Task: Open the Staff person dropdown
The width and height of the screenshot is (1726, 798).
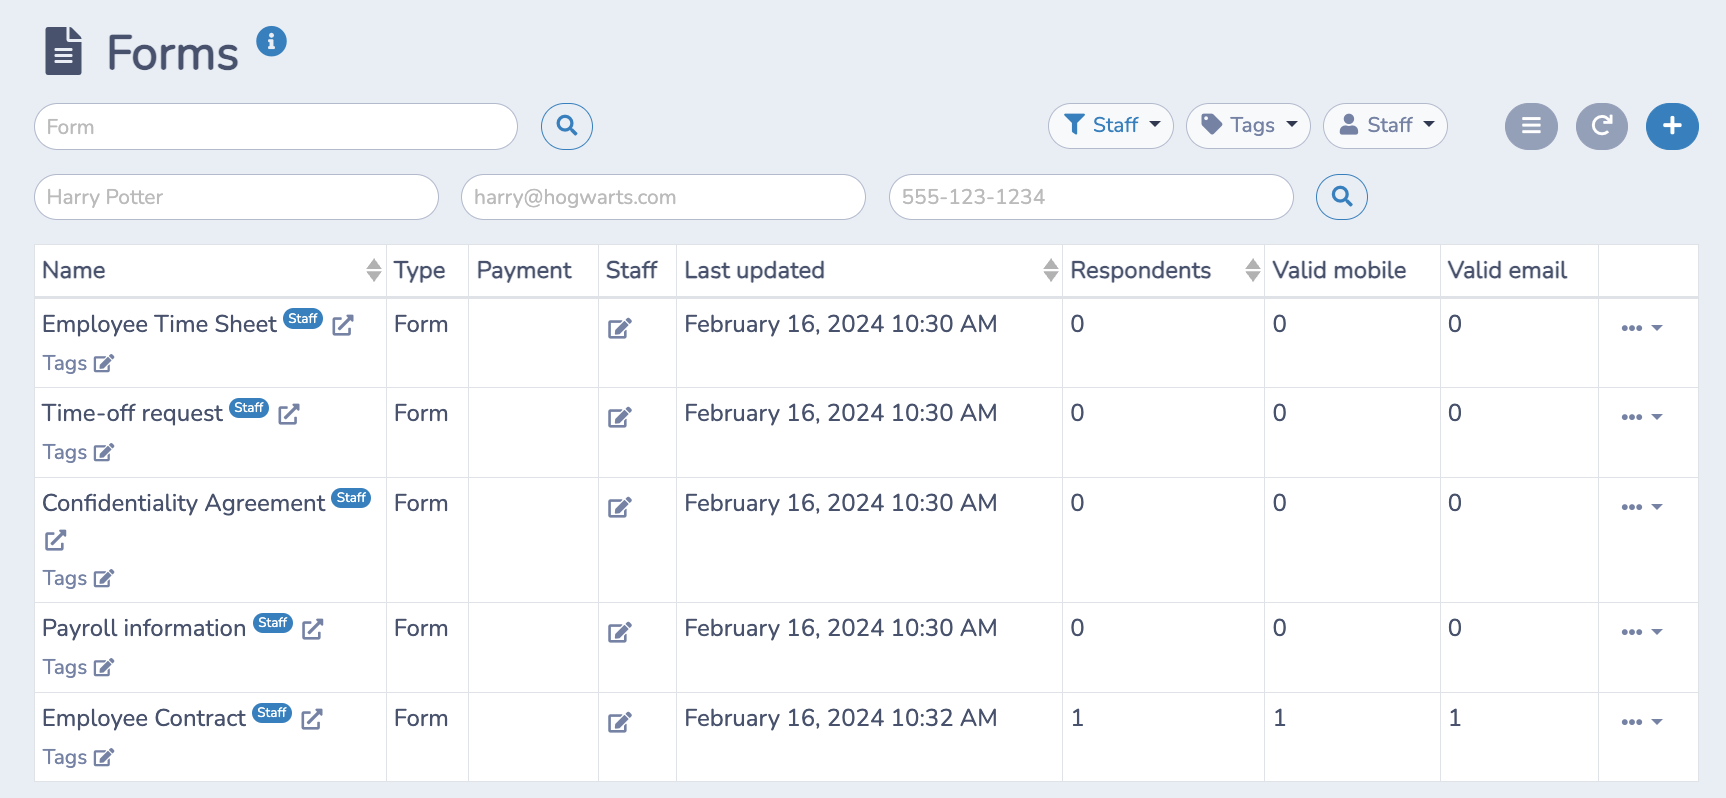Action: tap(1385, 126)
